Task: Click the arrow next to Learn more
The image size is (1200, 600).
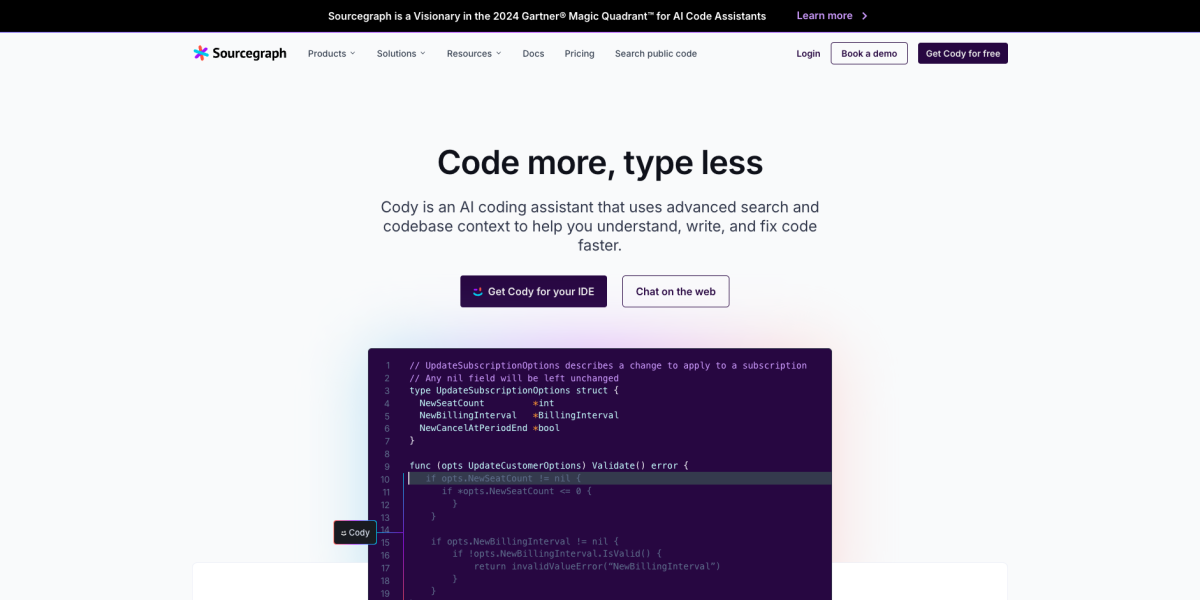Action: point(865,16)
